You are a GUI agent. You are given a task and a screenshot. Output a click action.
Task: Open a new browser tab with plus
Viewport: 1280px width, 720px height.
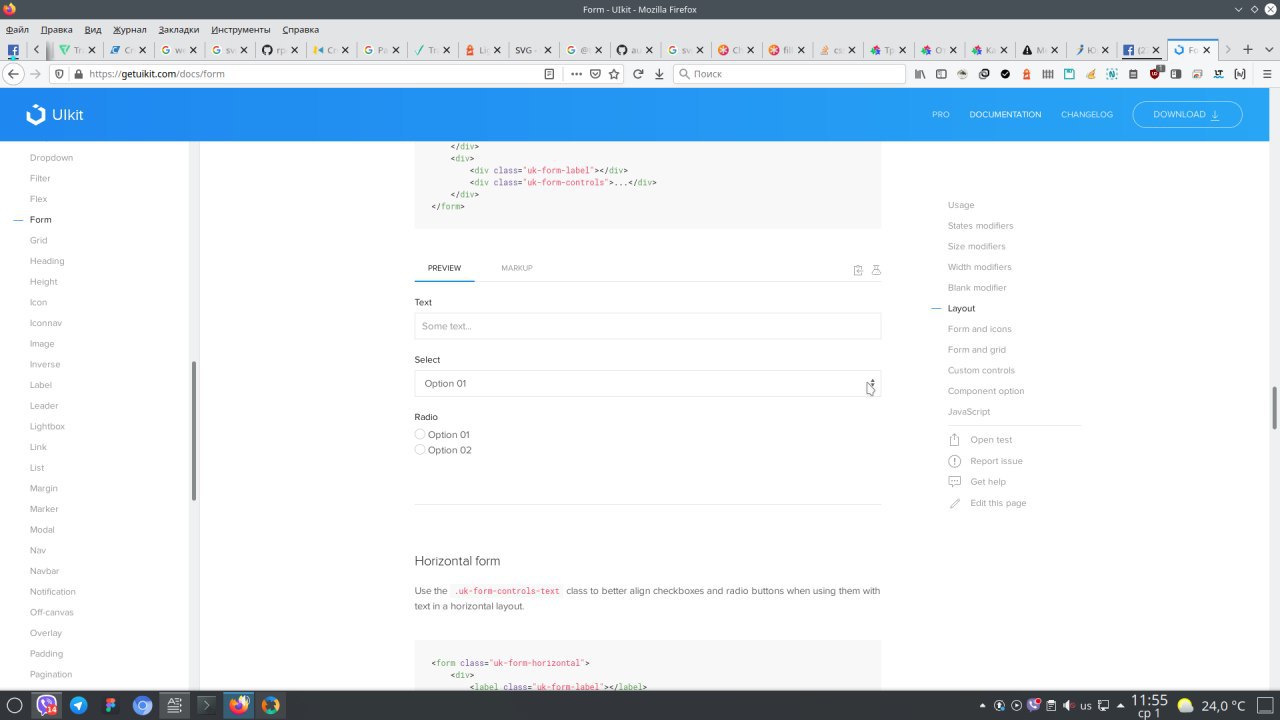pos(1247,50)
